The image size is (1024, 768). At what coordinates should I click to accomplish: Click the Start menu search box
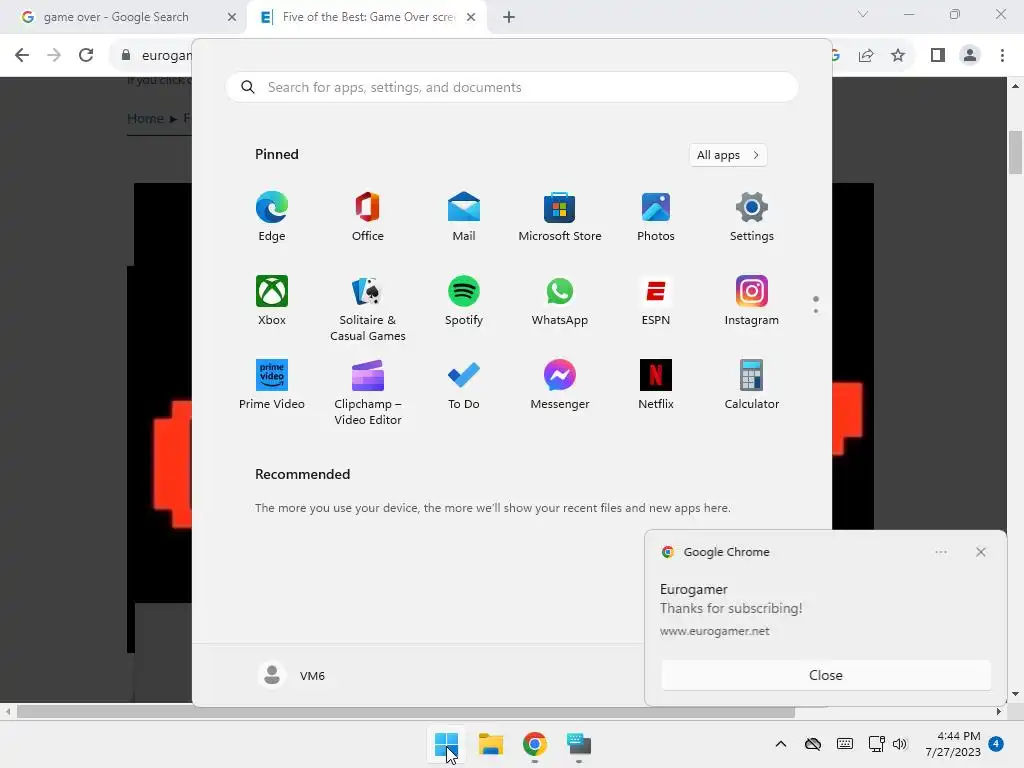pyautogui.click(x=512, y=88)
